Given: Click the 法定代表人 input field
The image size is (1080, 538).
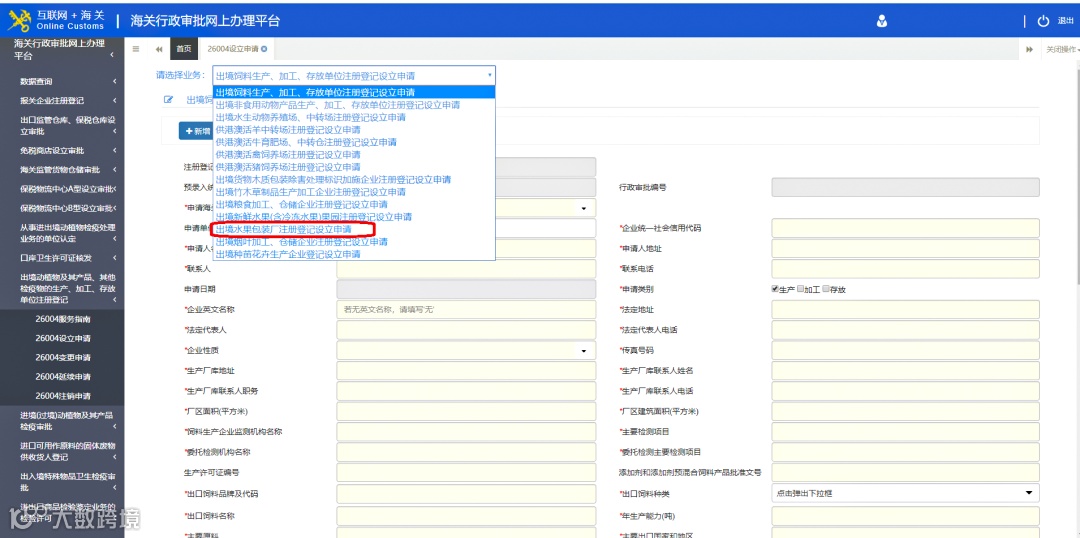Looking at the screenshot, I should click(466, 330).
